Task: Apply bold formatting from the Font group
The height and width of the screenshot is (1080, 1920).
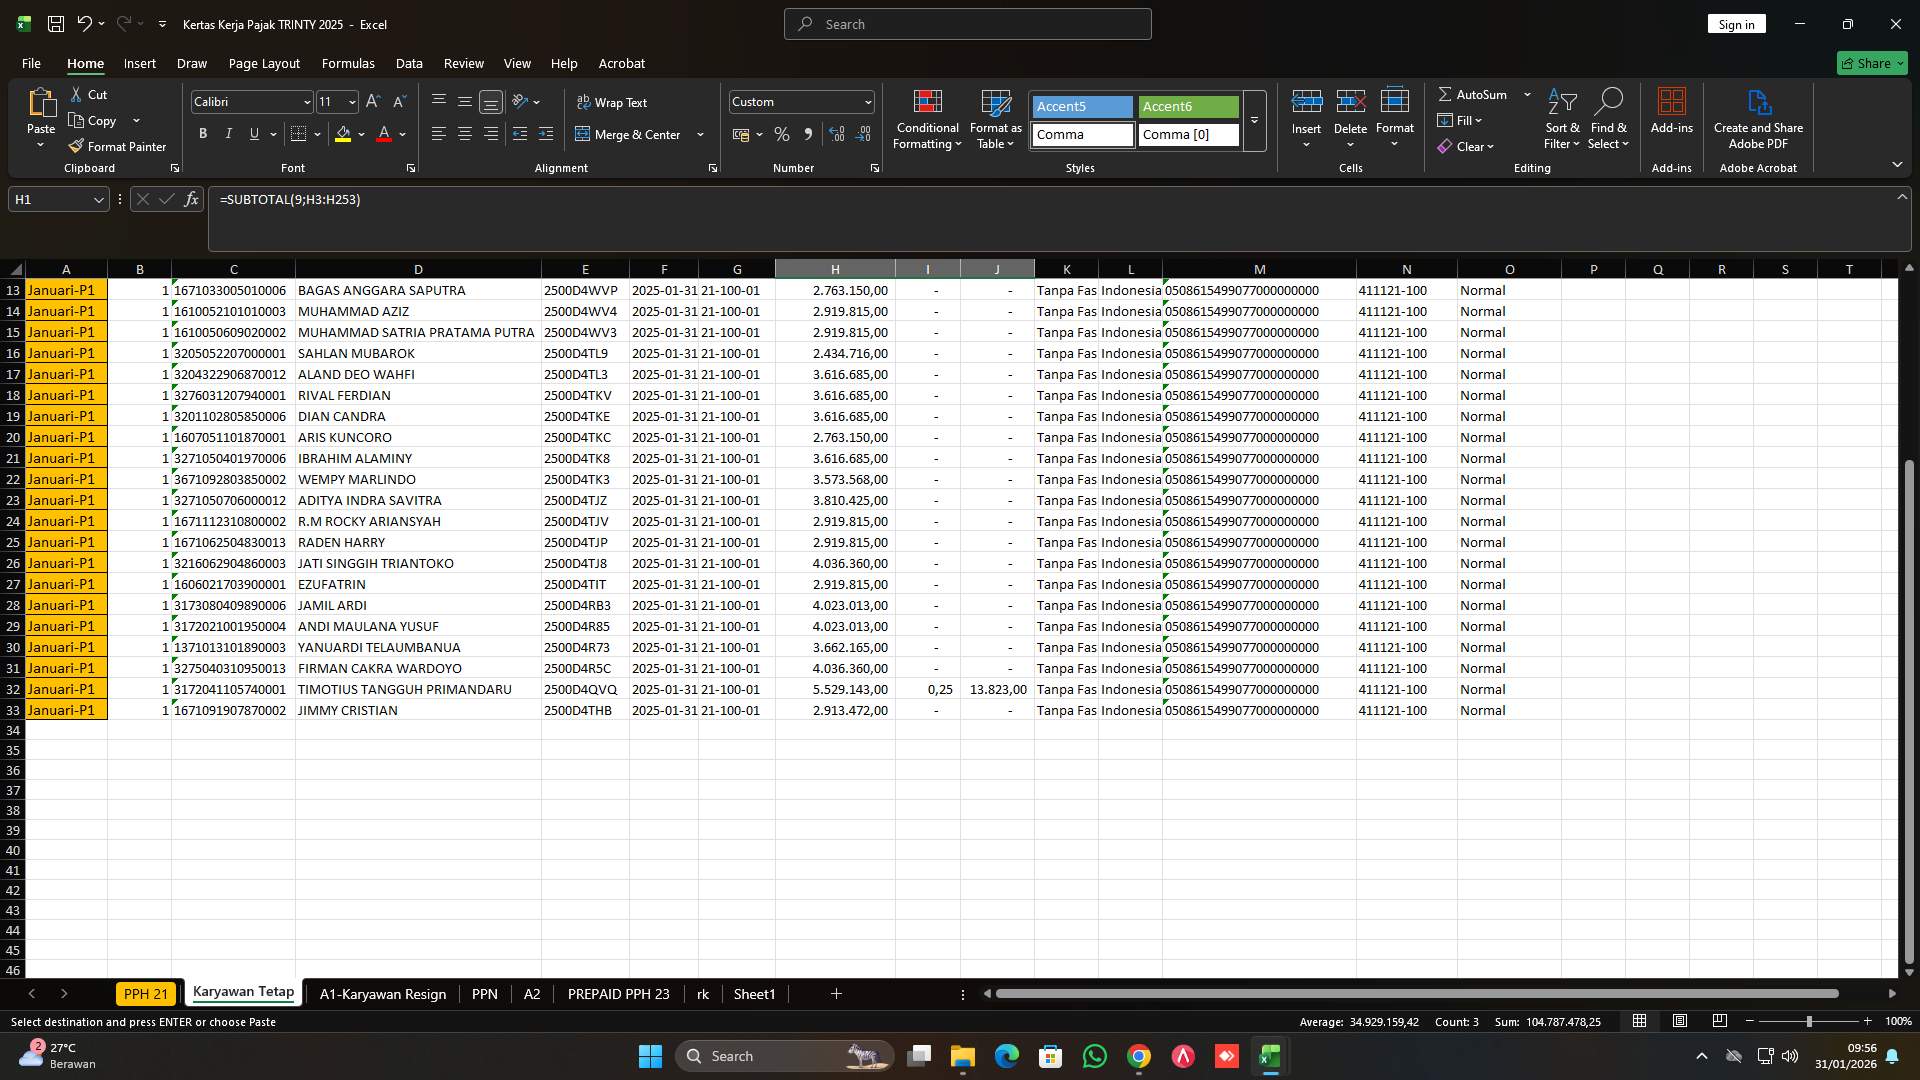Action: click(x=202, y=133)
